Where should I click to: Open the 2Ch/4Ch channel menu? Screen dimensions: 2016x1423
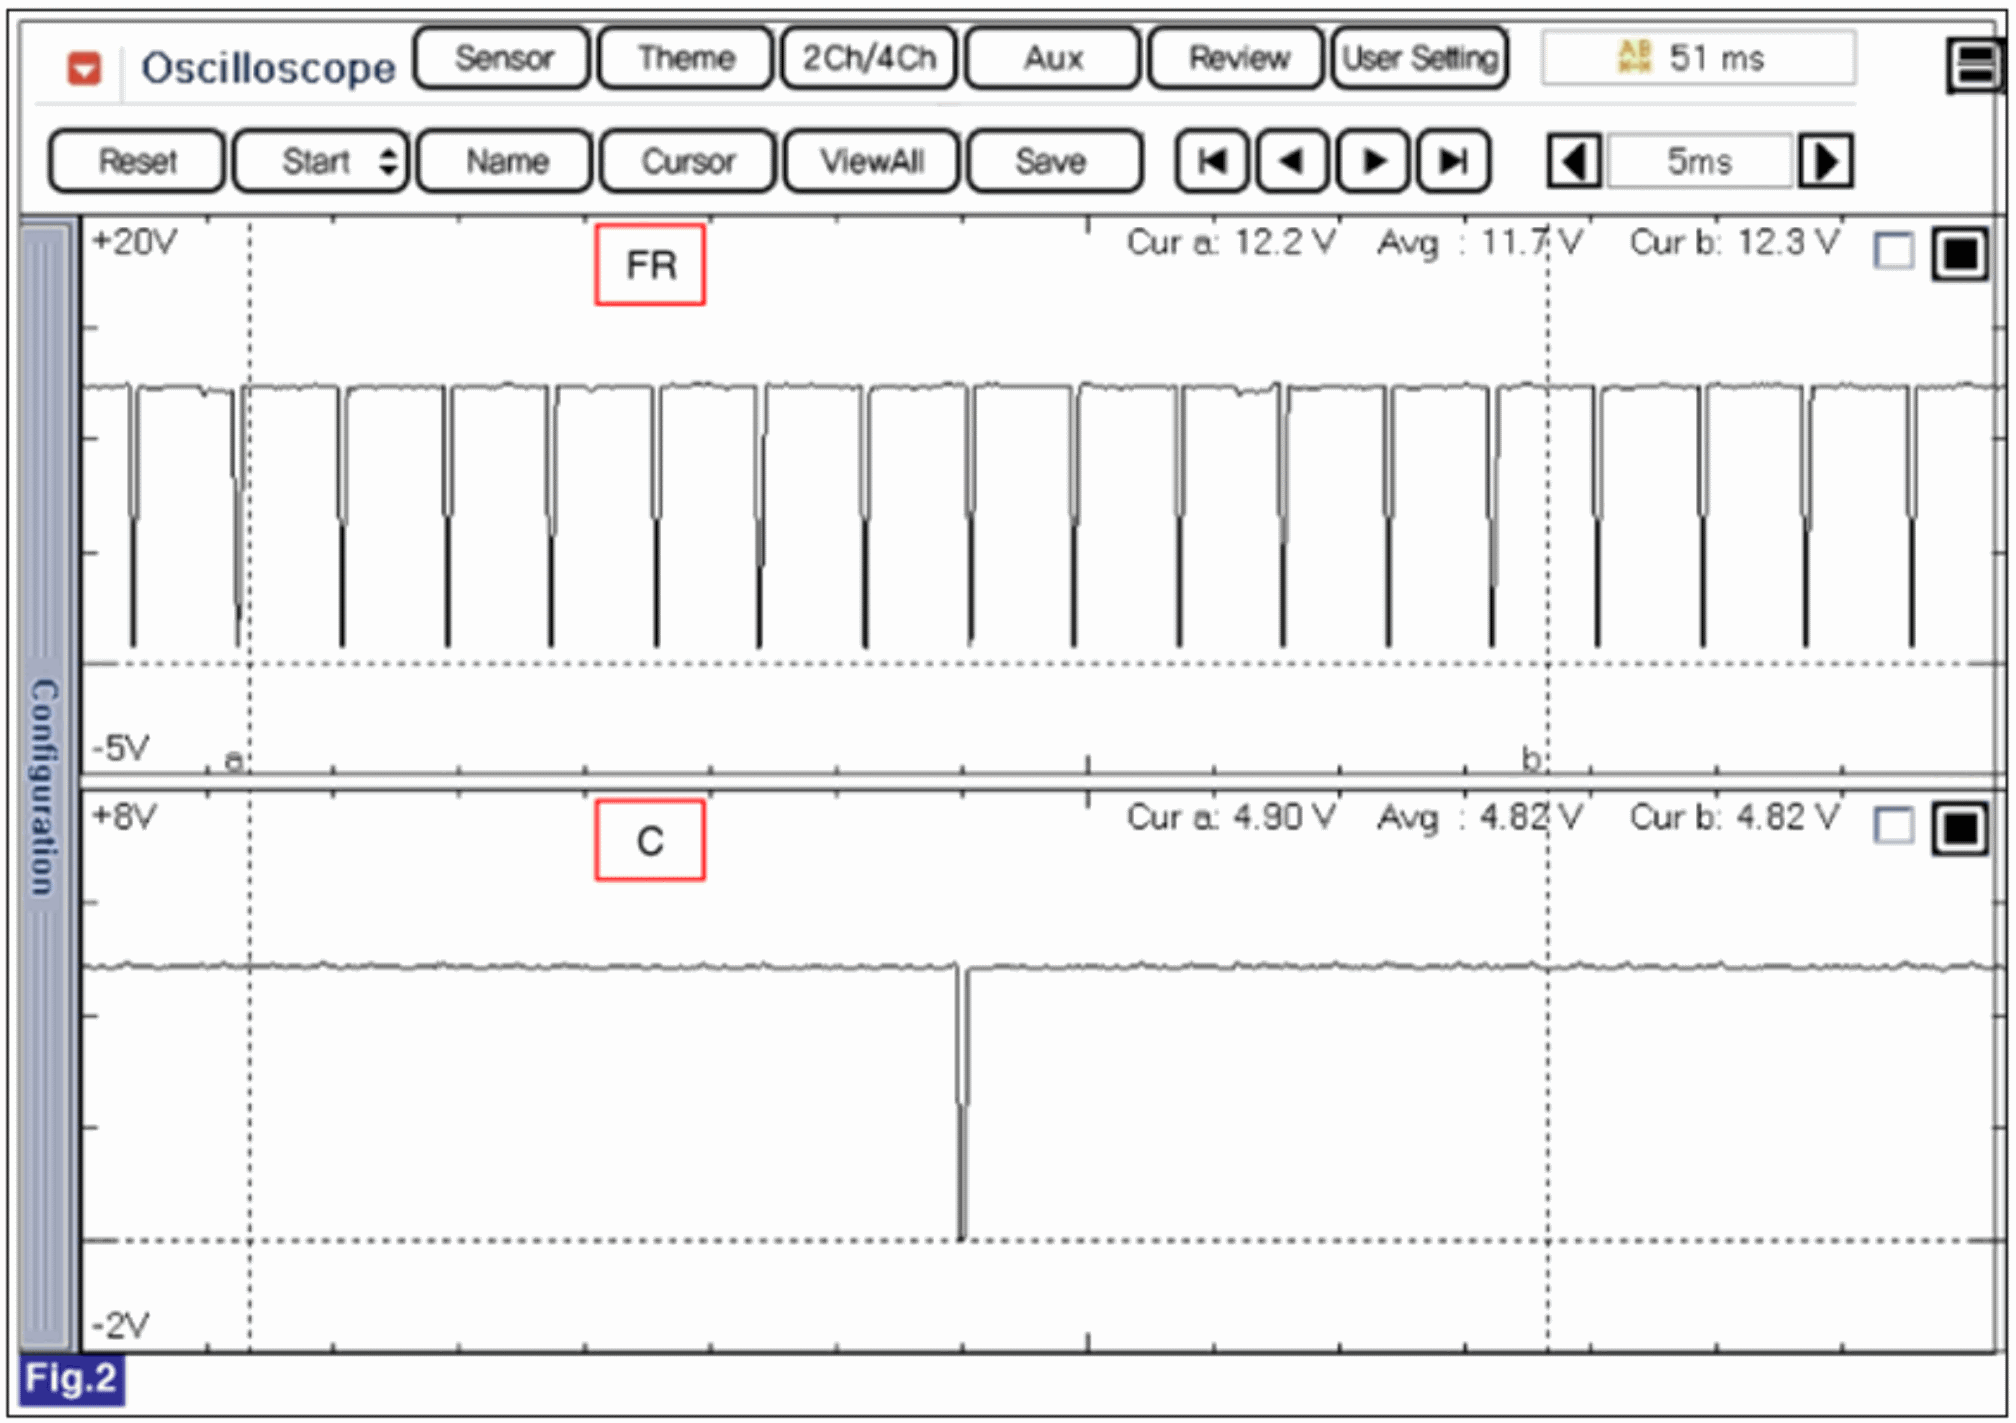tap(869, 58)
